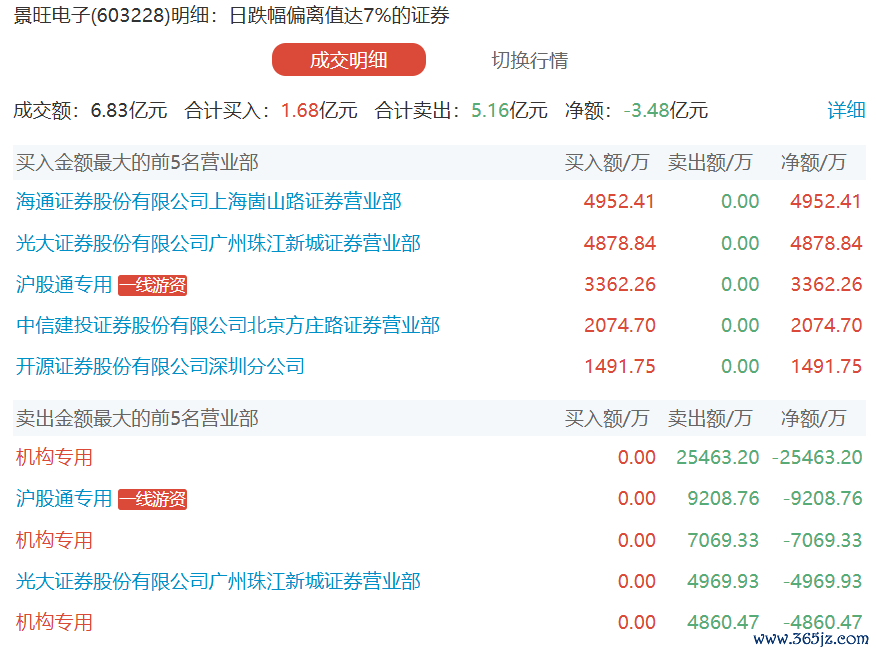876x654 pixels.
Task: Click the 7069.33 sell amount cell
Action: click(x=723, y=540)
